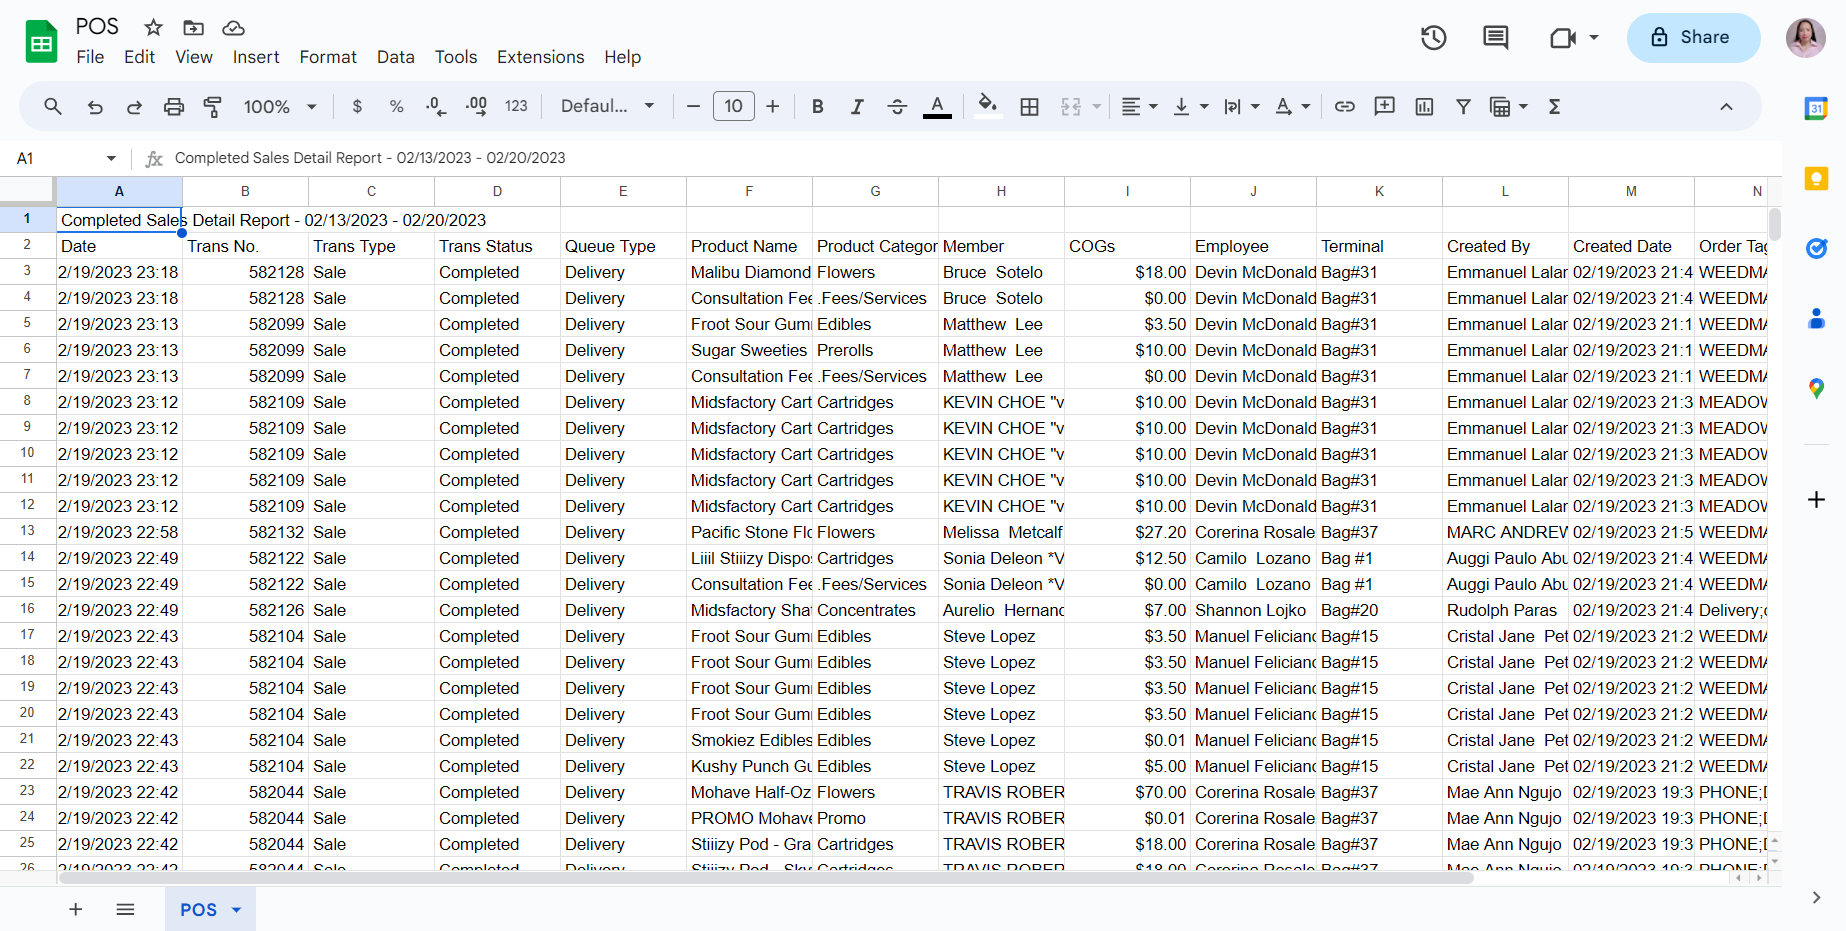The height and width of the screenshot is (931, 1846).
Task: Click the search menus magnifier
Action: tap(53, 106)
